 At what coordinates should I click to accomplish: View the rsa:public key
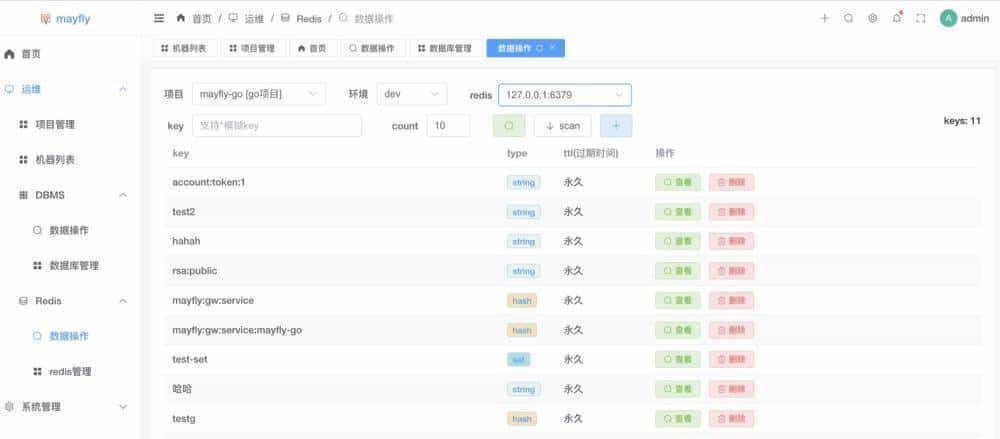pos(677,271)
